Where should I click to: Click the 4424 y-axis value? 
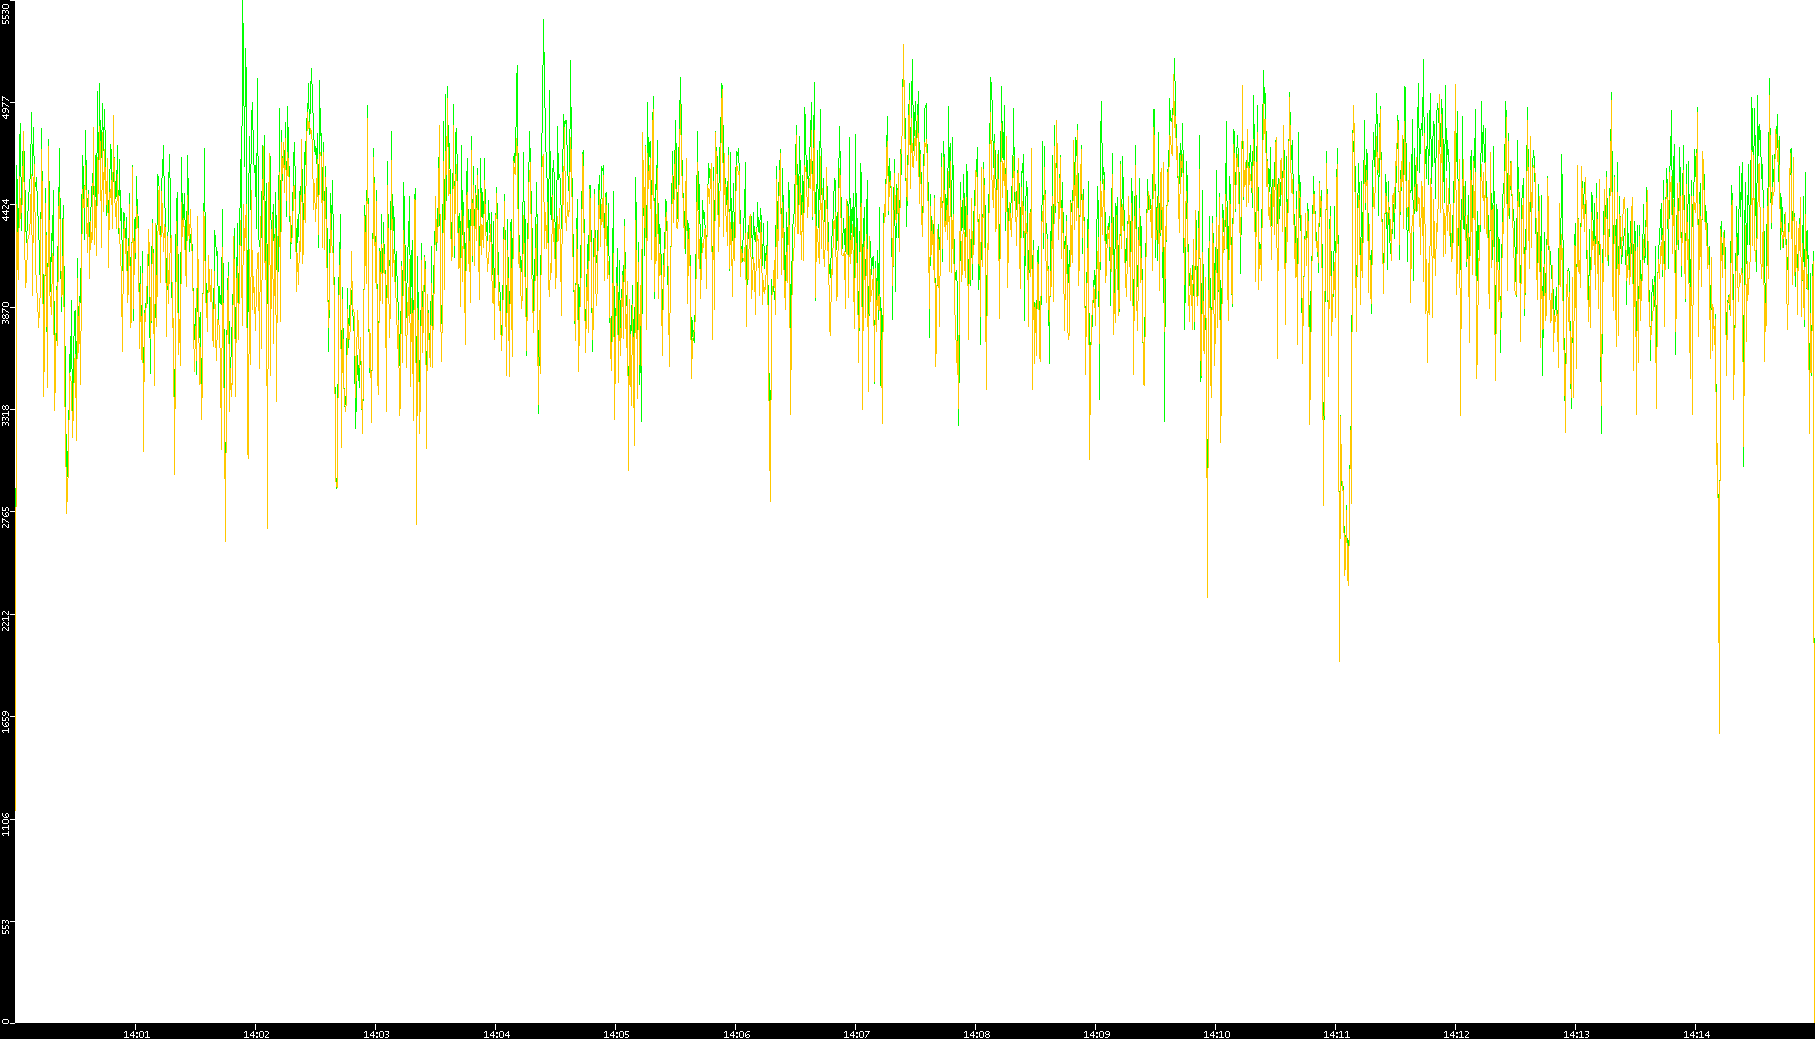[x=7, y=210]
